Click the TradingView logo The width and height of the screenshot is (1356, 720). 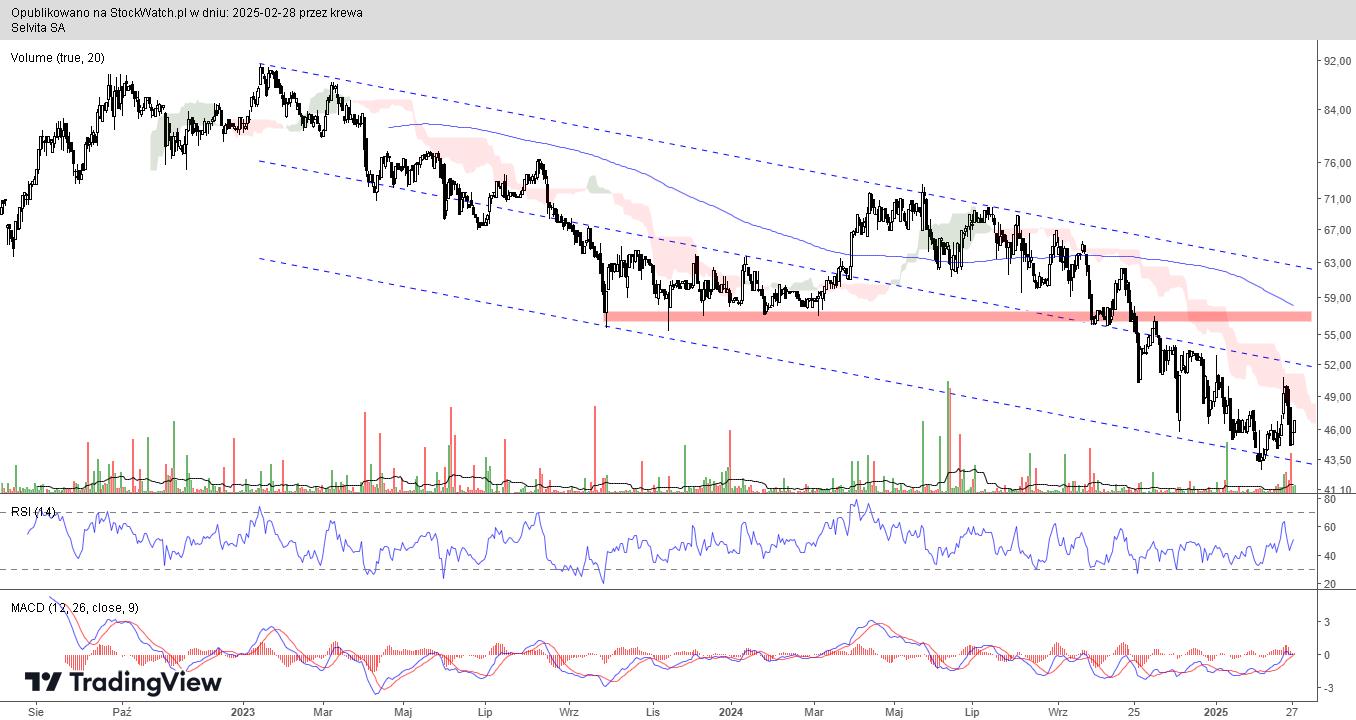pyautogui.click(x=123, y=683)
